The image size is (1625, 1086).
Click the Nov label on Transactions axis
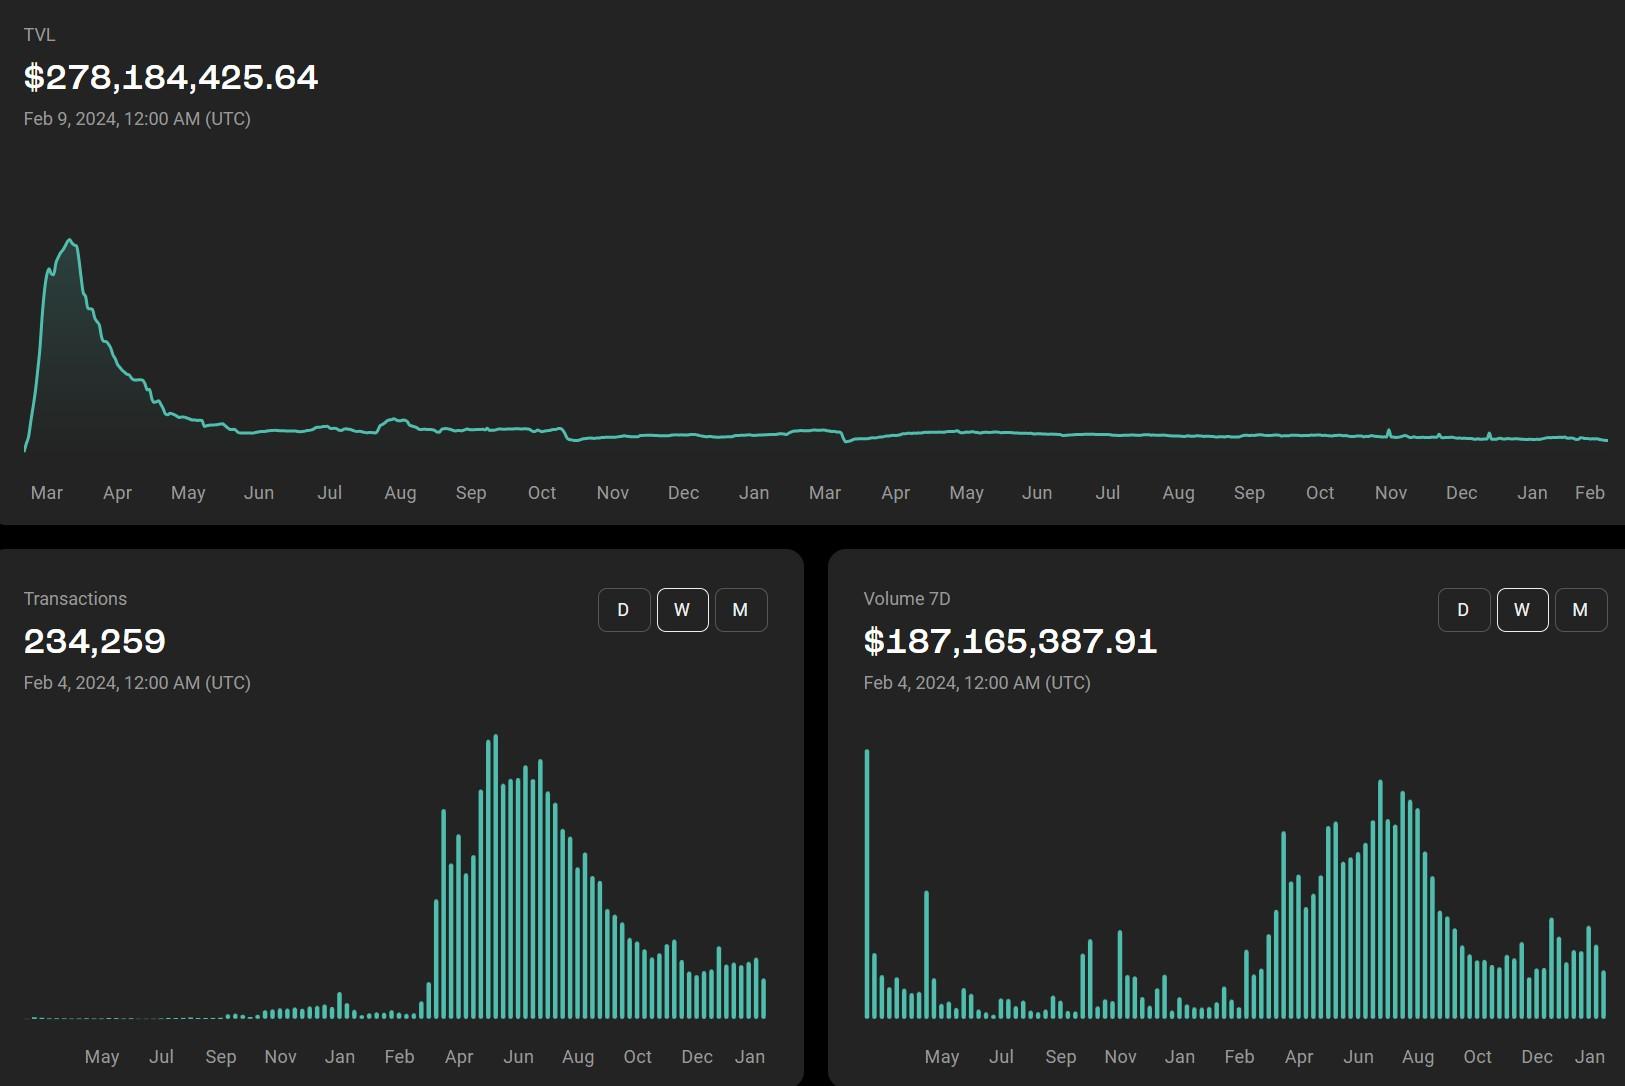[x=280, y=1056]
